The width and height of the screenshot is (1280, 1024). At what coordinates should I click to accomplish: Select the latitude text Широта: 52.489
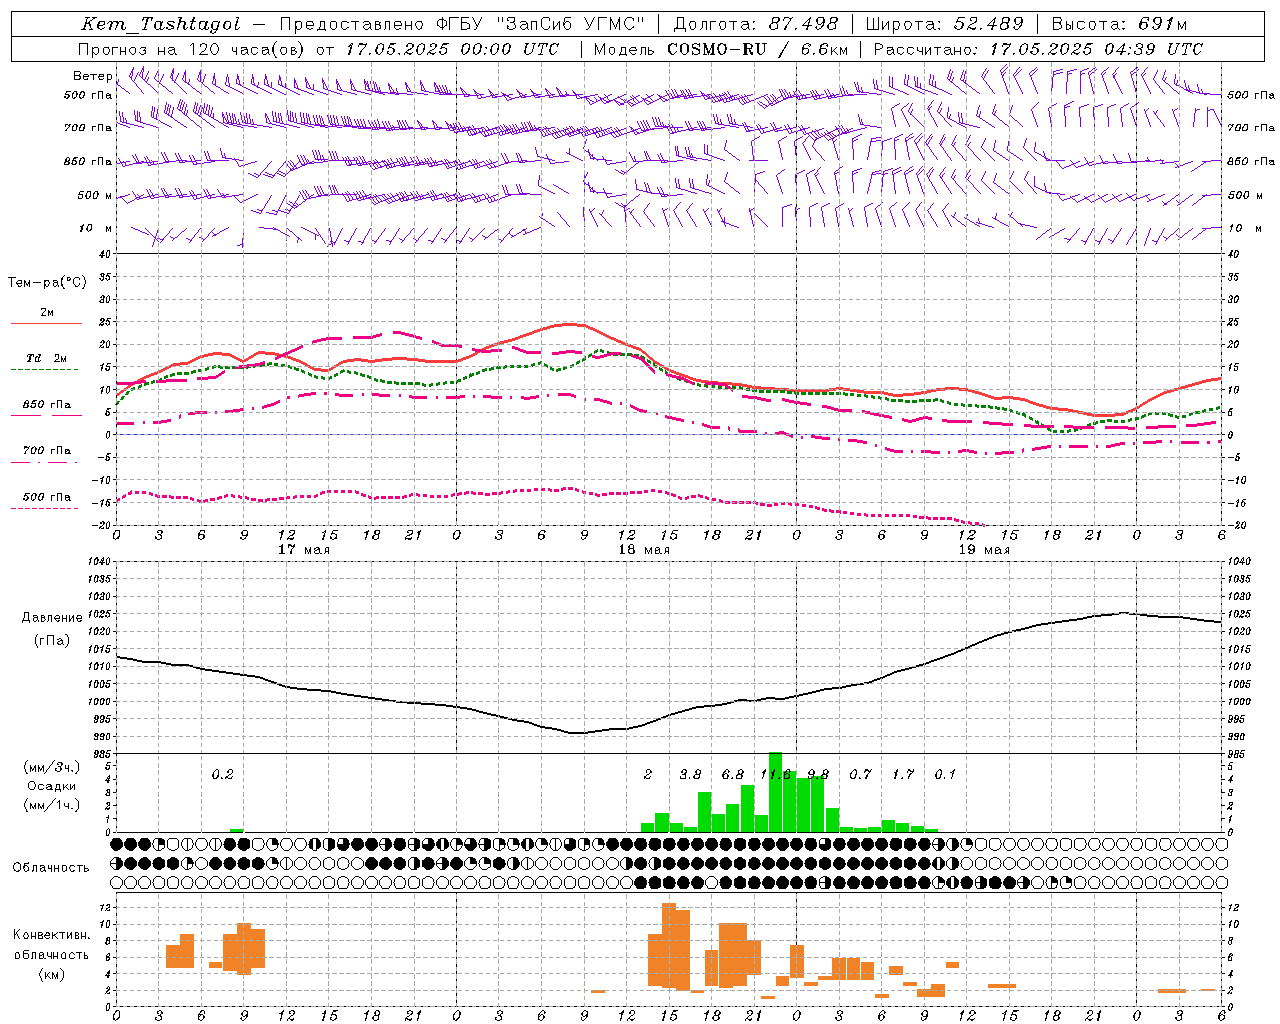pyautogui.click(x=944, y=24)
